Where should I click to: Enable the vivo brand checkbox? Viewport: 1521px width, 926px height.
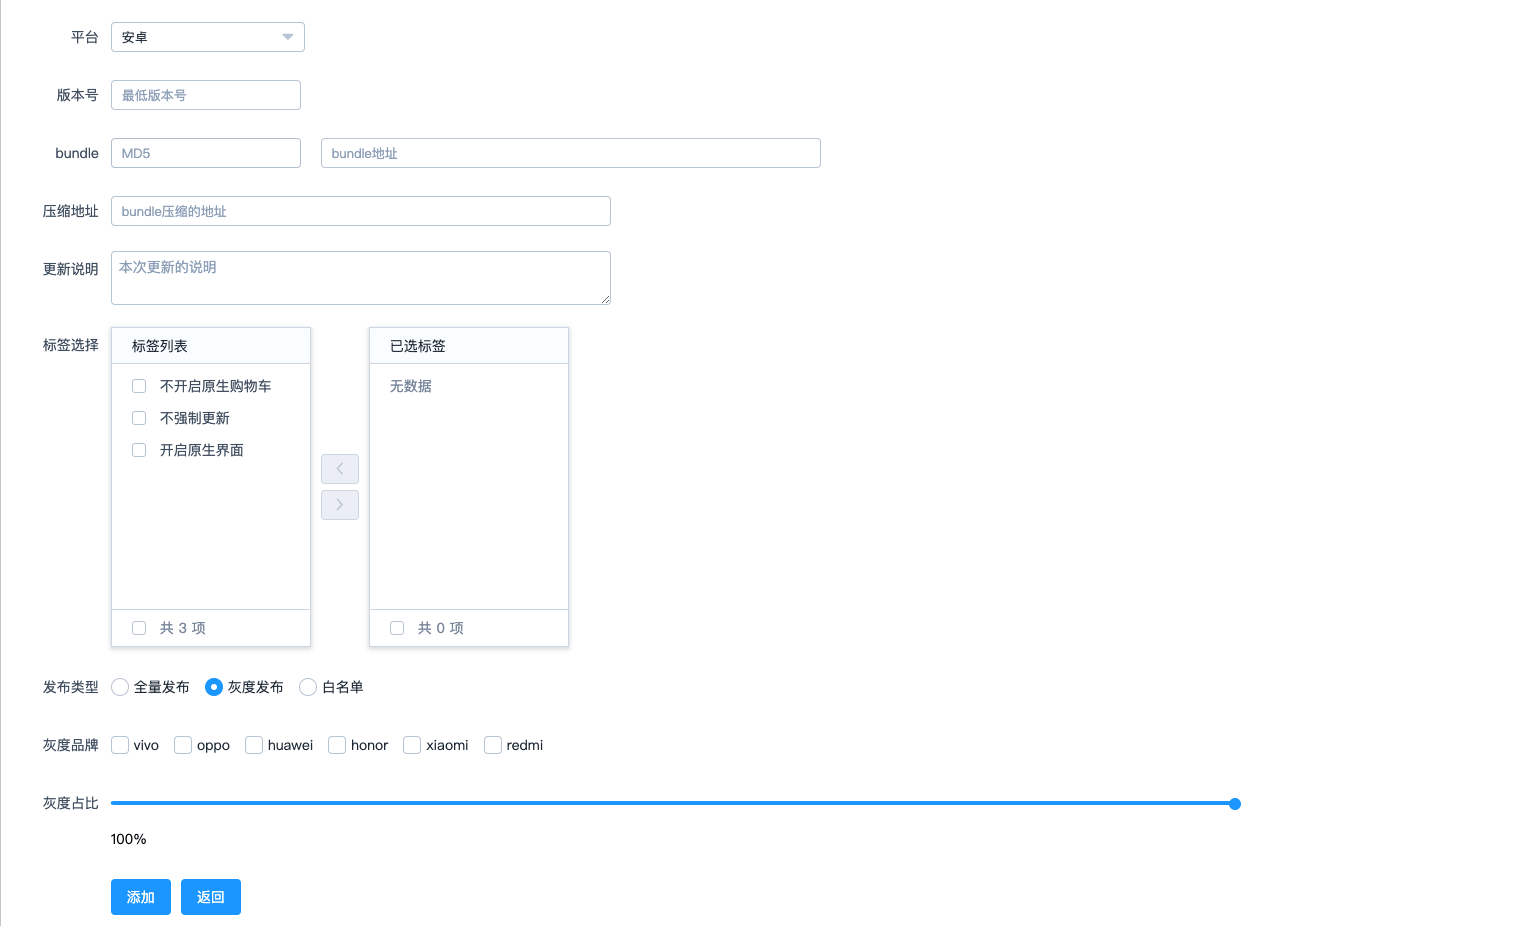click(x=120, y=745)
